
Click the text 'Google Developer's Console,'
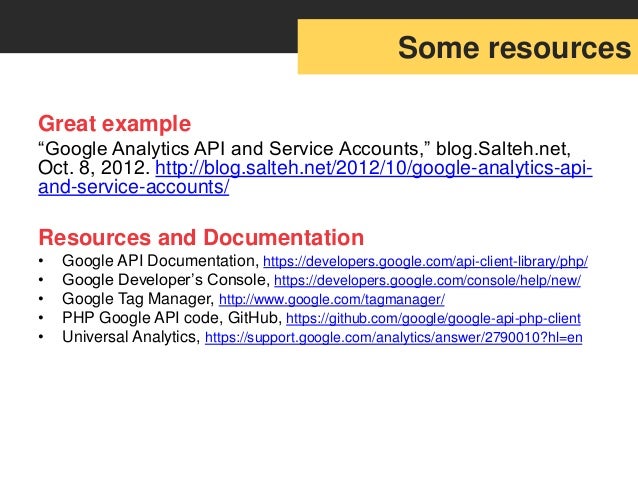tap(166, 280)
